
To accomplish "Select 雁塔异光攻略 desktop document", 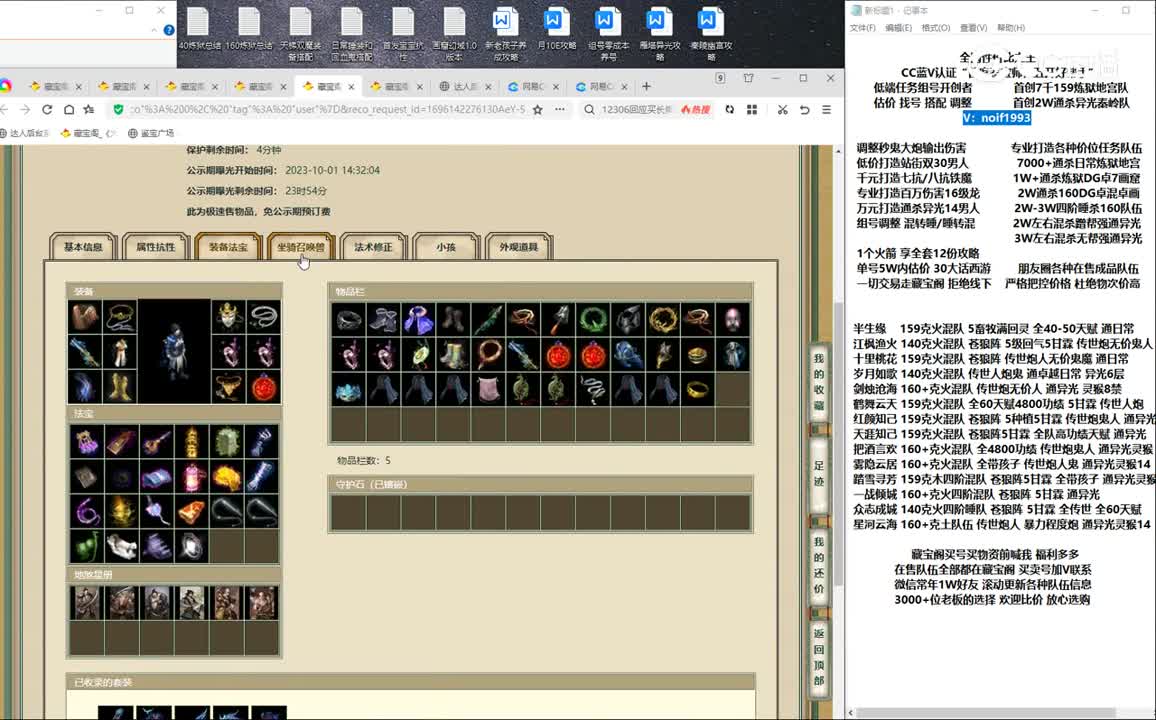I will click(x=659, y=35).
